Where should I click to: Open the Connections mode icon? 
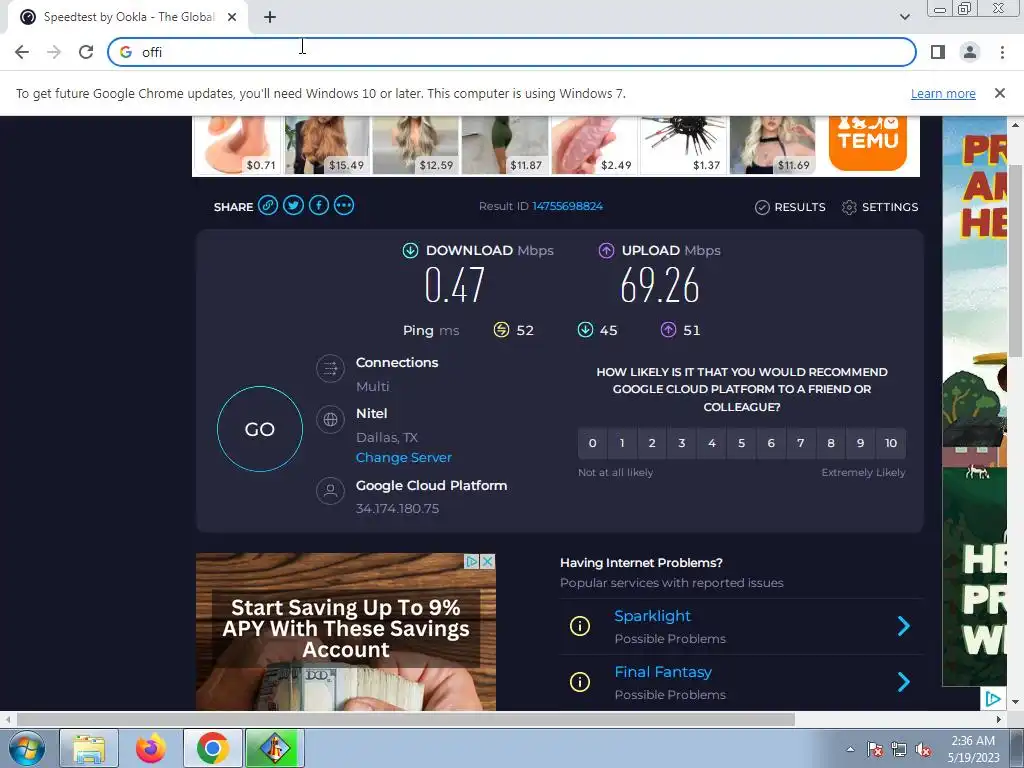tap(330, 368)
